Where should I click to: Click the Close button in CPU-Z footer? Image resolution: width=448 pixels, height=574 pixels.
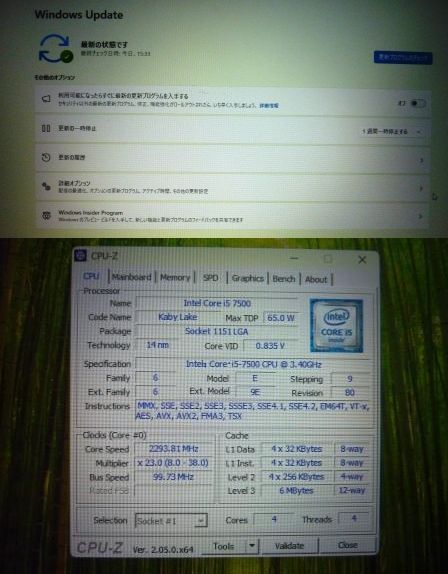[348, 545]
